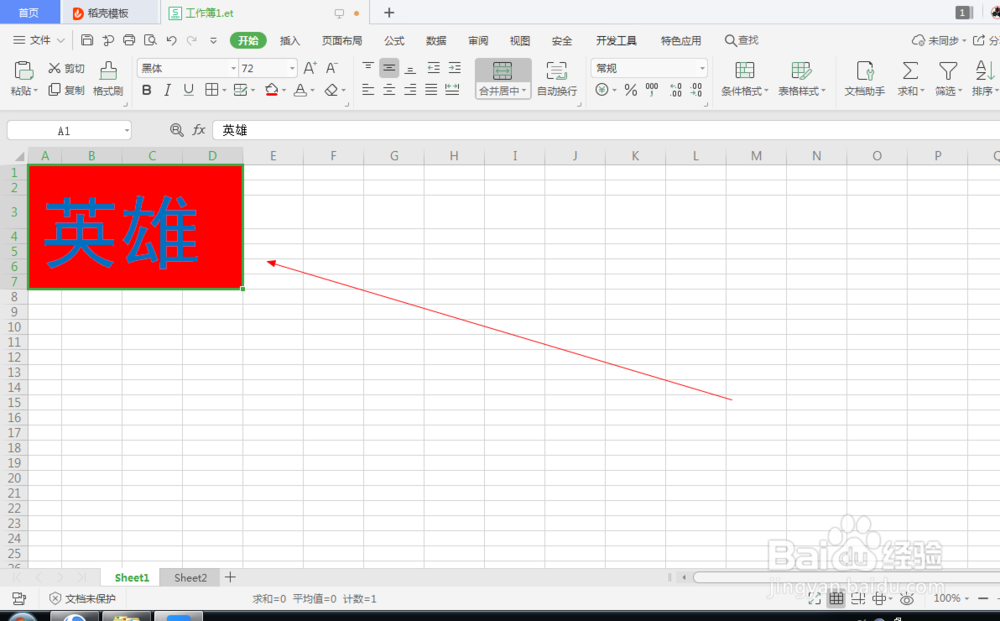
Task: Switch to page break preview in status bar
Action: coord(858,599)
